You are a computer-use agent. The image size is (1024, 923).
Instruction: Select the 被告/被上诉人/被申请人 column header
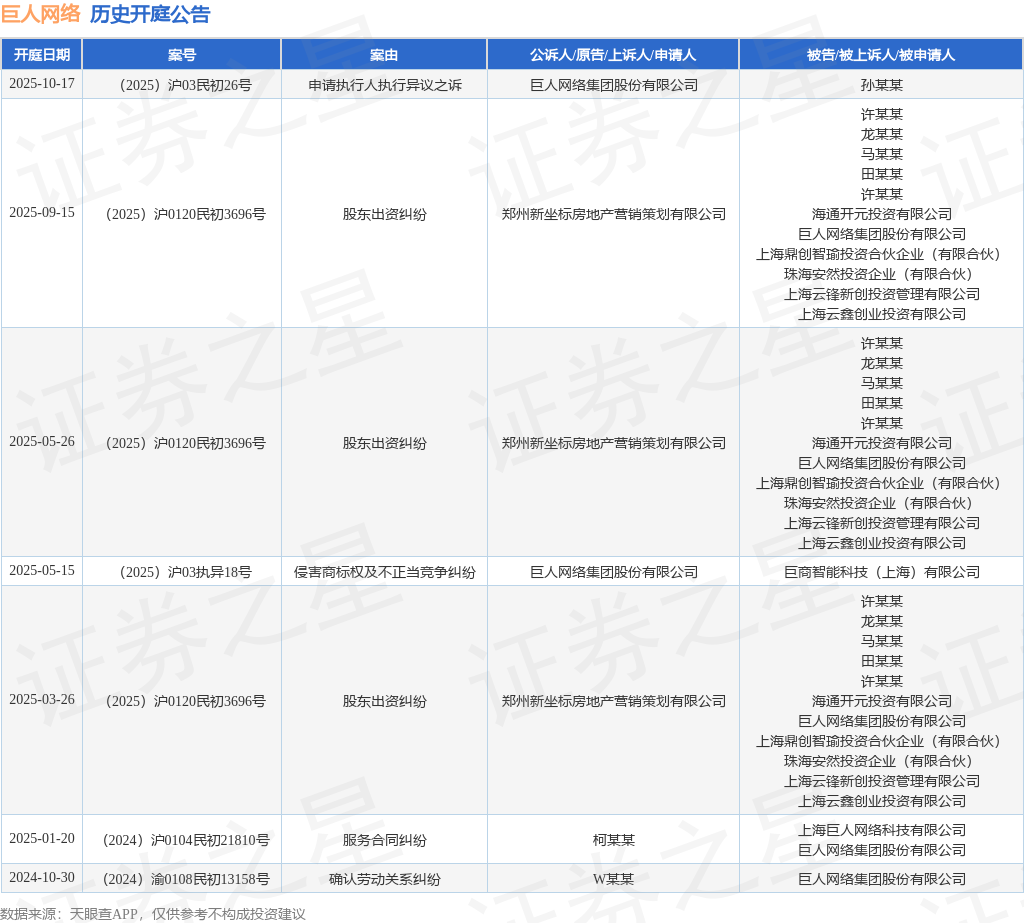pos(881,55)
